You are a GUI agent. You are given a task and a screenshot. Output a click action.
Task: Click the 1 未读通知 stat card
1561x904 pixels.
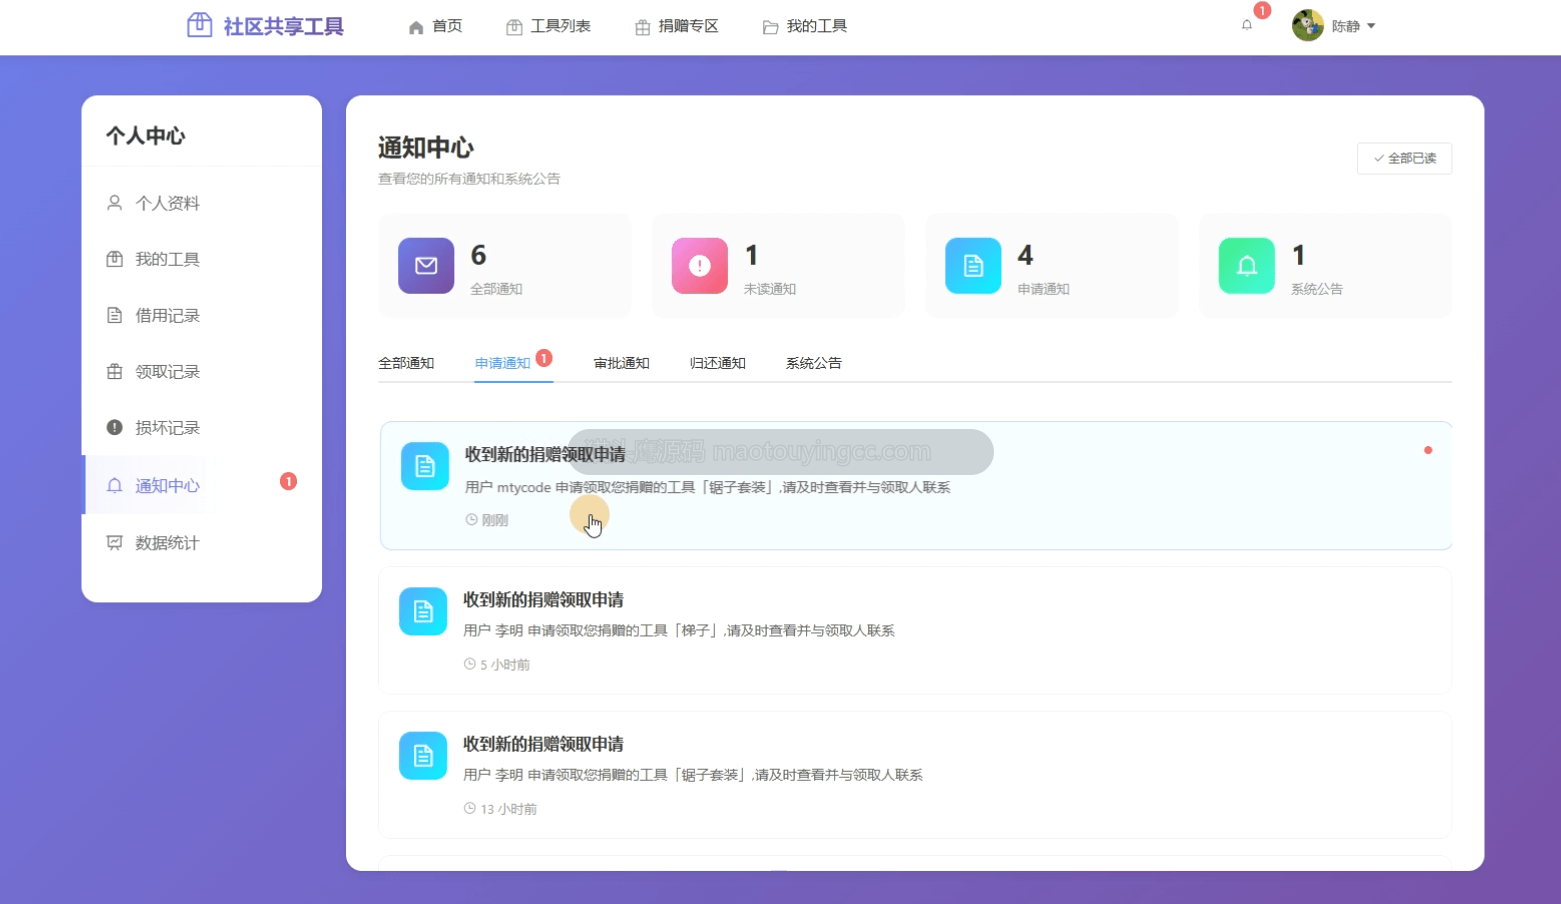778,266
